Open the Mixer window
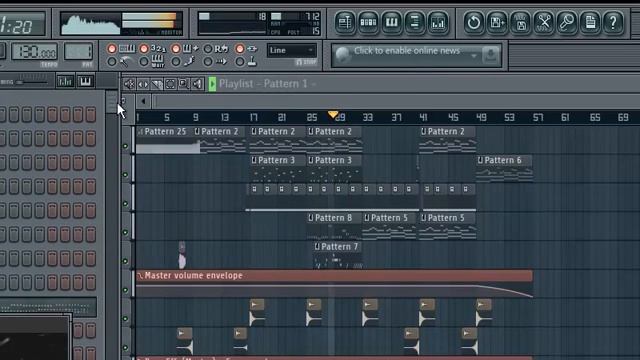640x360 pixels. [x=438, y=22]
